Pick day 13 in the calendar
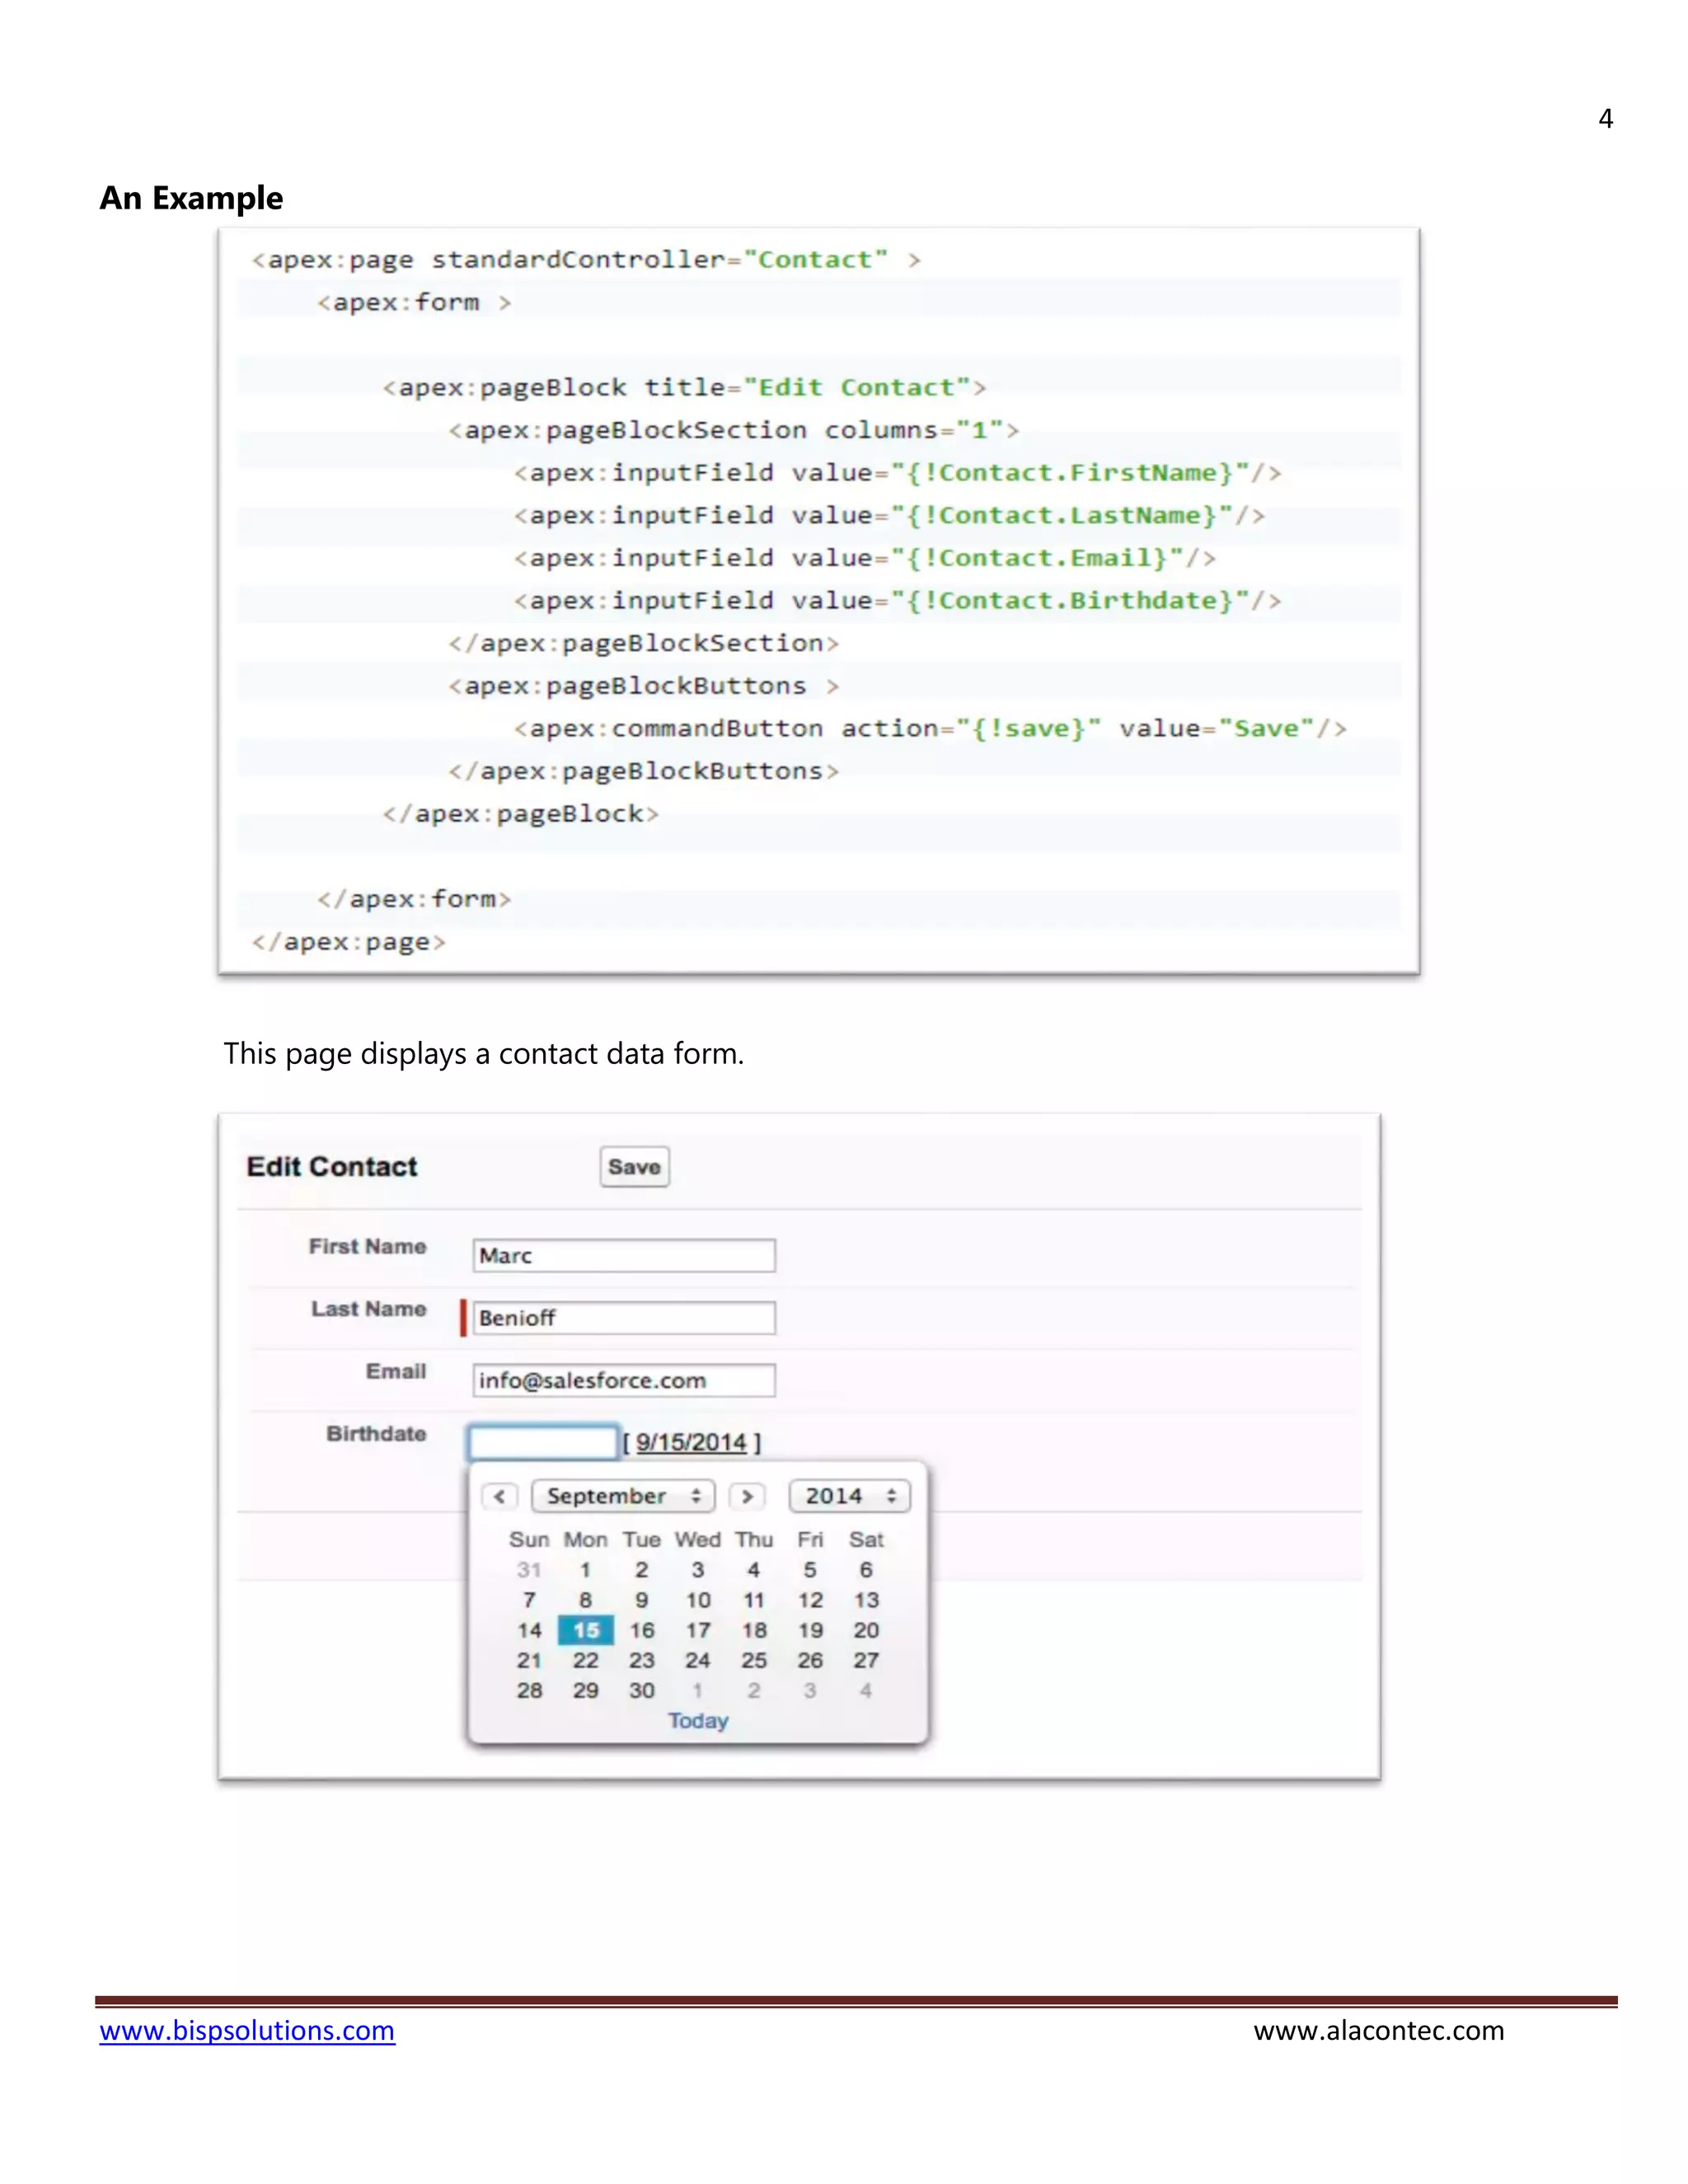The height and width of the screenshot is (2184, 1688). (x=866, y=1601)
